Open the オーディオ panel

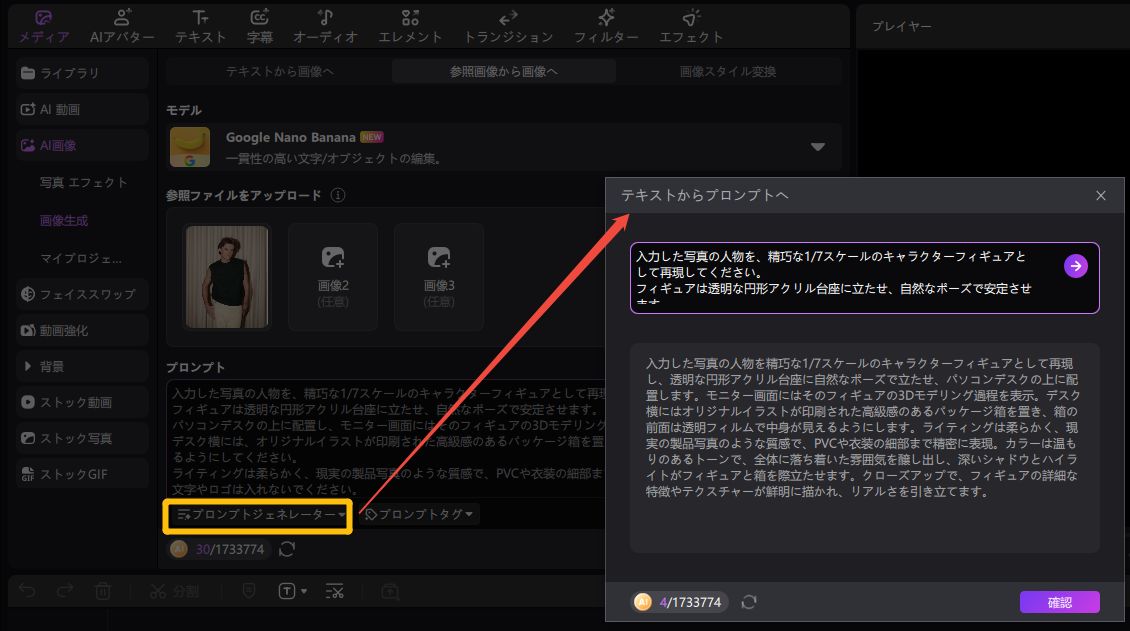[x=325, y=26]
